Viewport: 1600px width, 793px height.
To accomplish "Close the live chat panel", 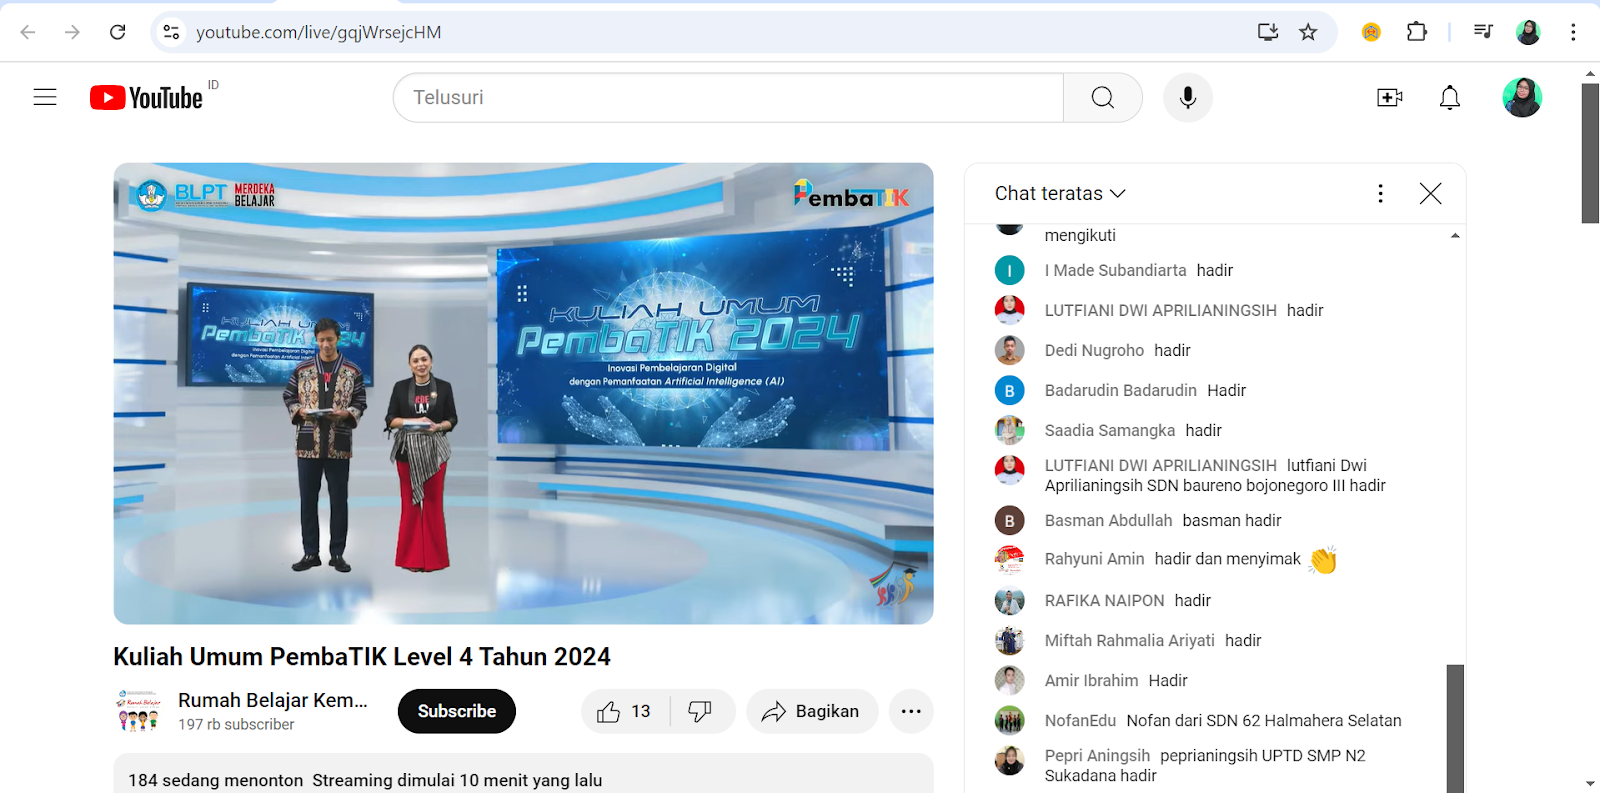I will coord(1431,193).
